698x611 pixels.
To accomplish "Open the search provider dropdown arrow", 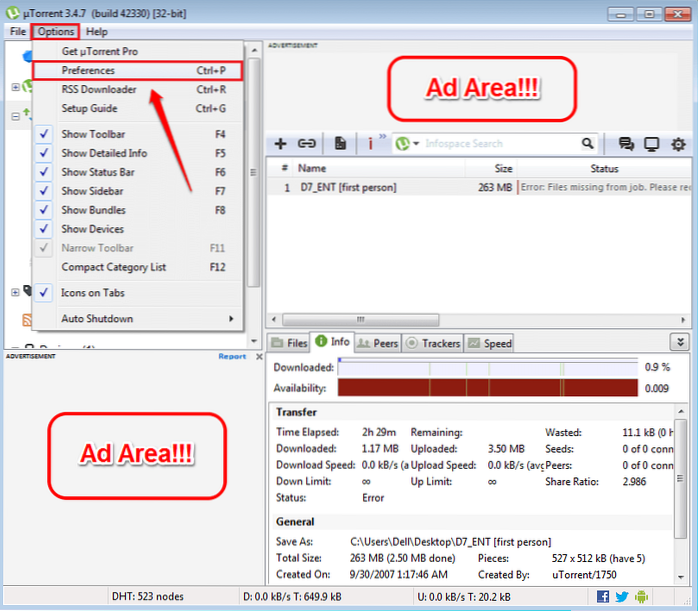I will pyautogui.click(x=415, y=144).
